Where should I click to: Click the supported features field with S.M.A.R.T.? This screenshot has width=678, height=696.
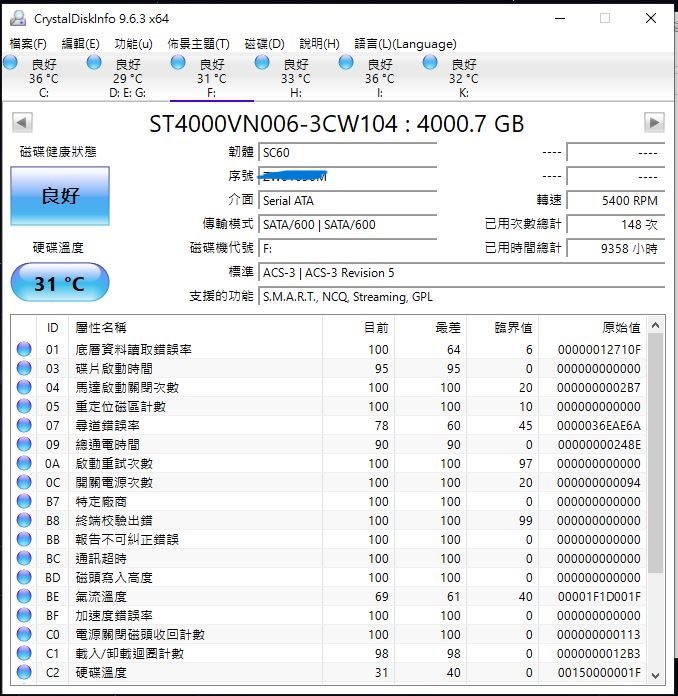pyautogui.click(x=462, y=296)
